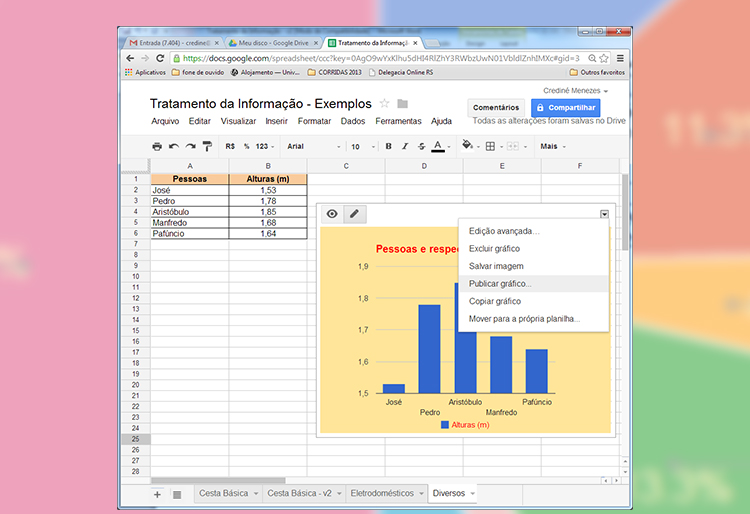Toggle italic formatting
Image resolution: width=750 pixels, height=514 pixels.
[x=405, y=146]
